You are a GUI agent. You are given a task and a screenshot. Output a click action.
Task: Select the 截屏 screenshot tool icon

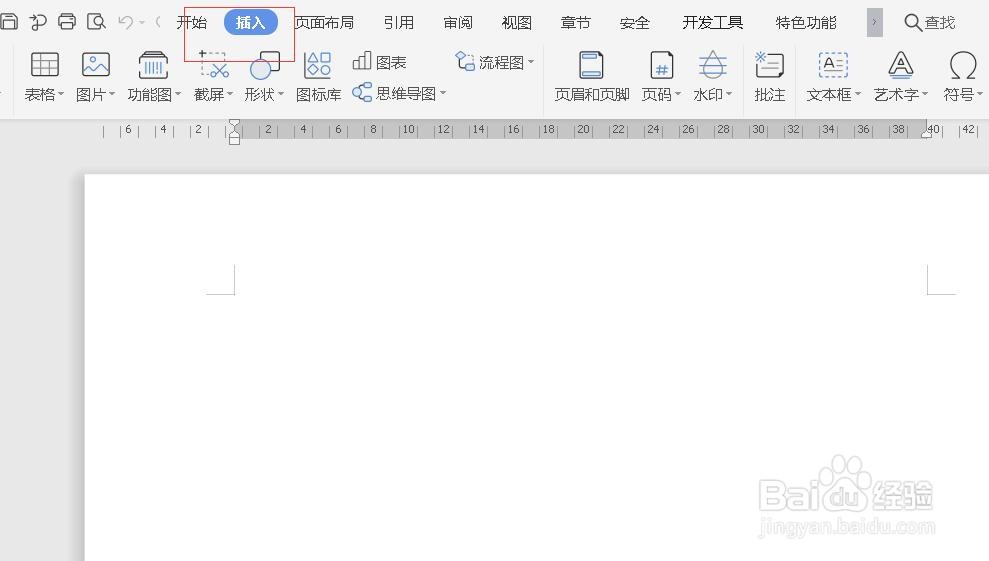214,65
